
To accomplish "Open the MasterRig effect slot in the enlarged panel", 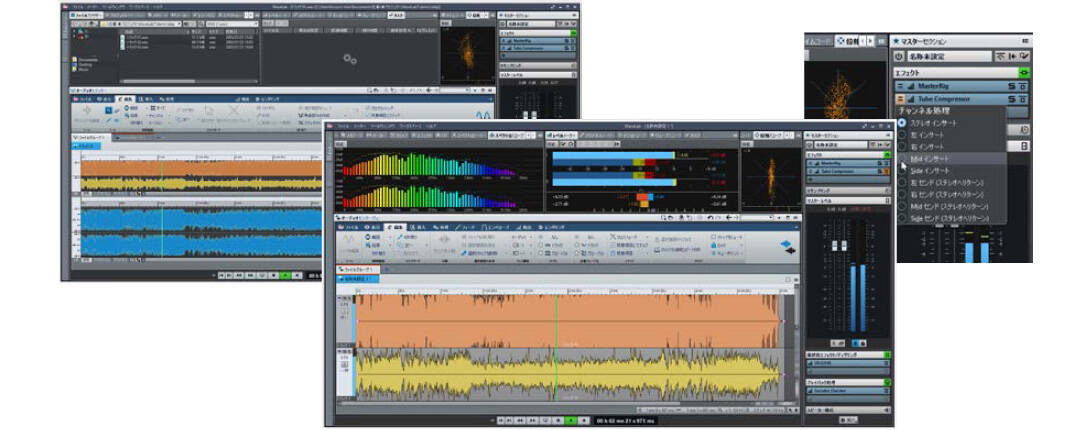I will pos(961,86).
